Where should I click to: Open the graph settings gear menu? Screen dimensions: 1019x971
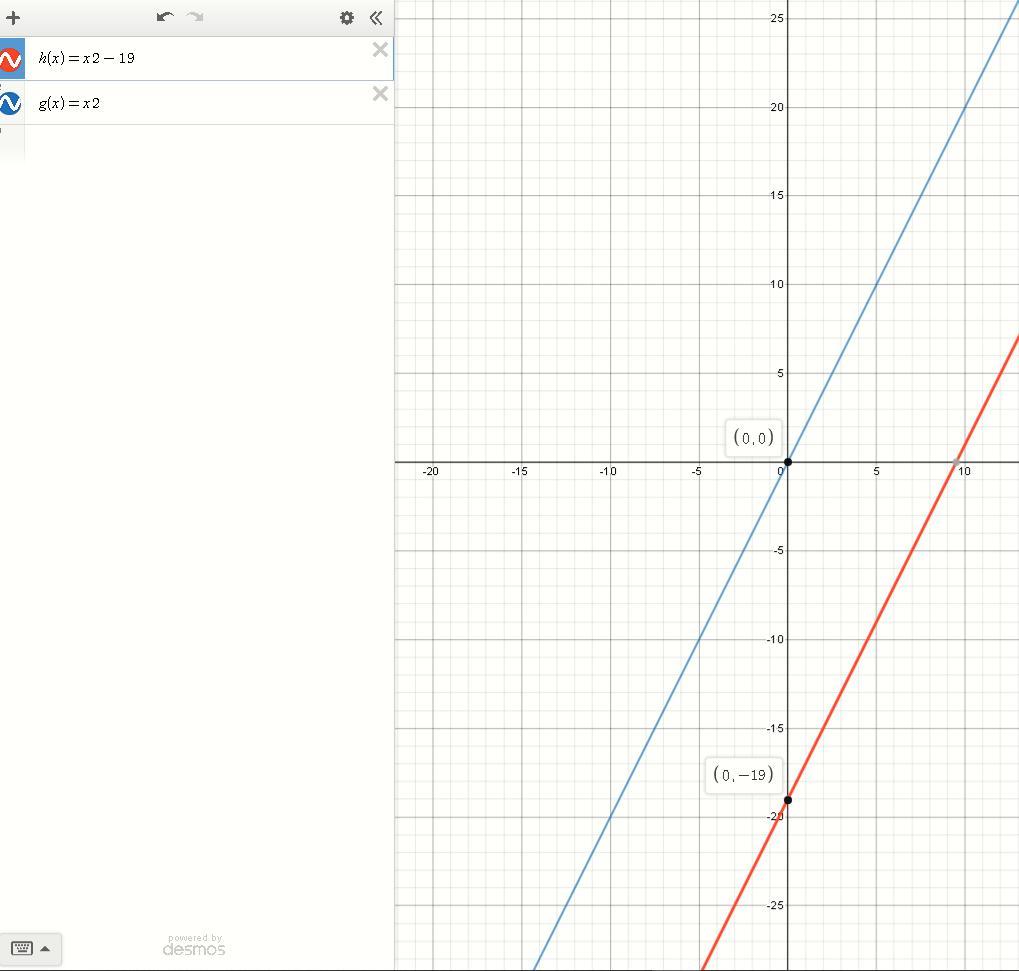click(347, 18)
